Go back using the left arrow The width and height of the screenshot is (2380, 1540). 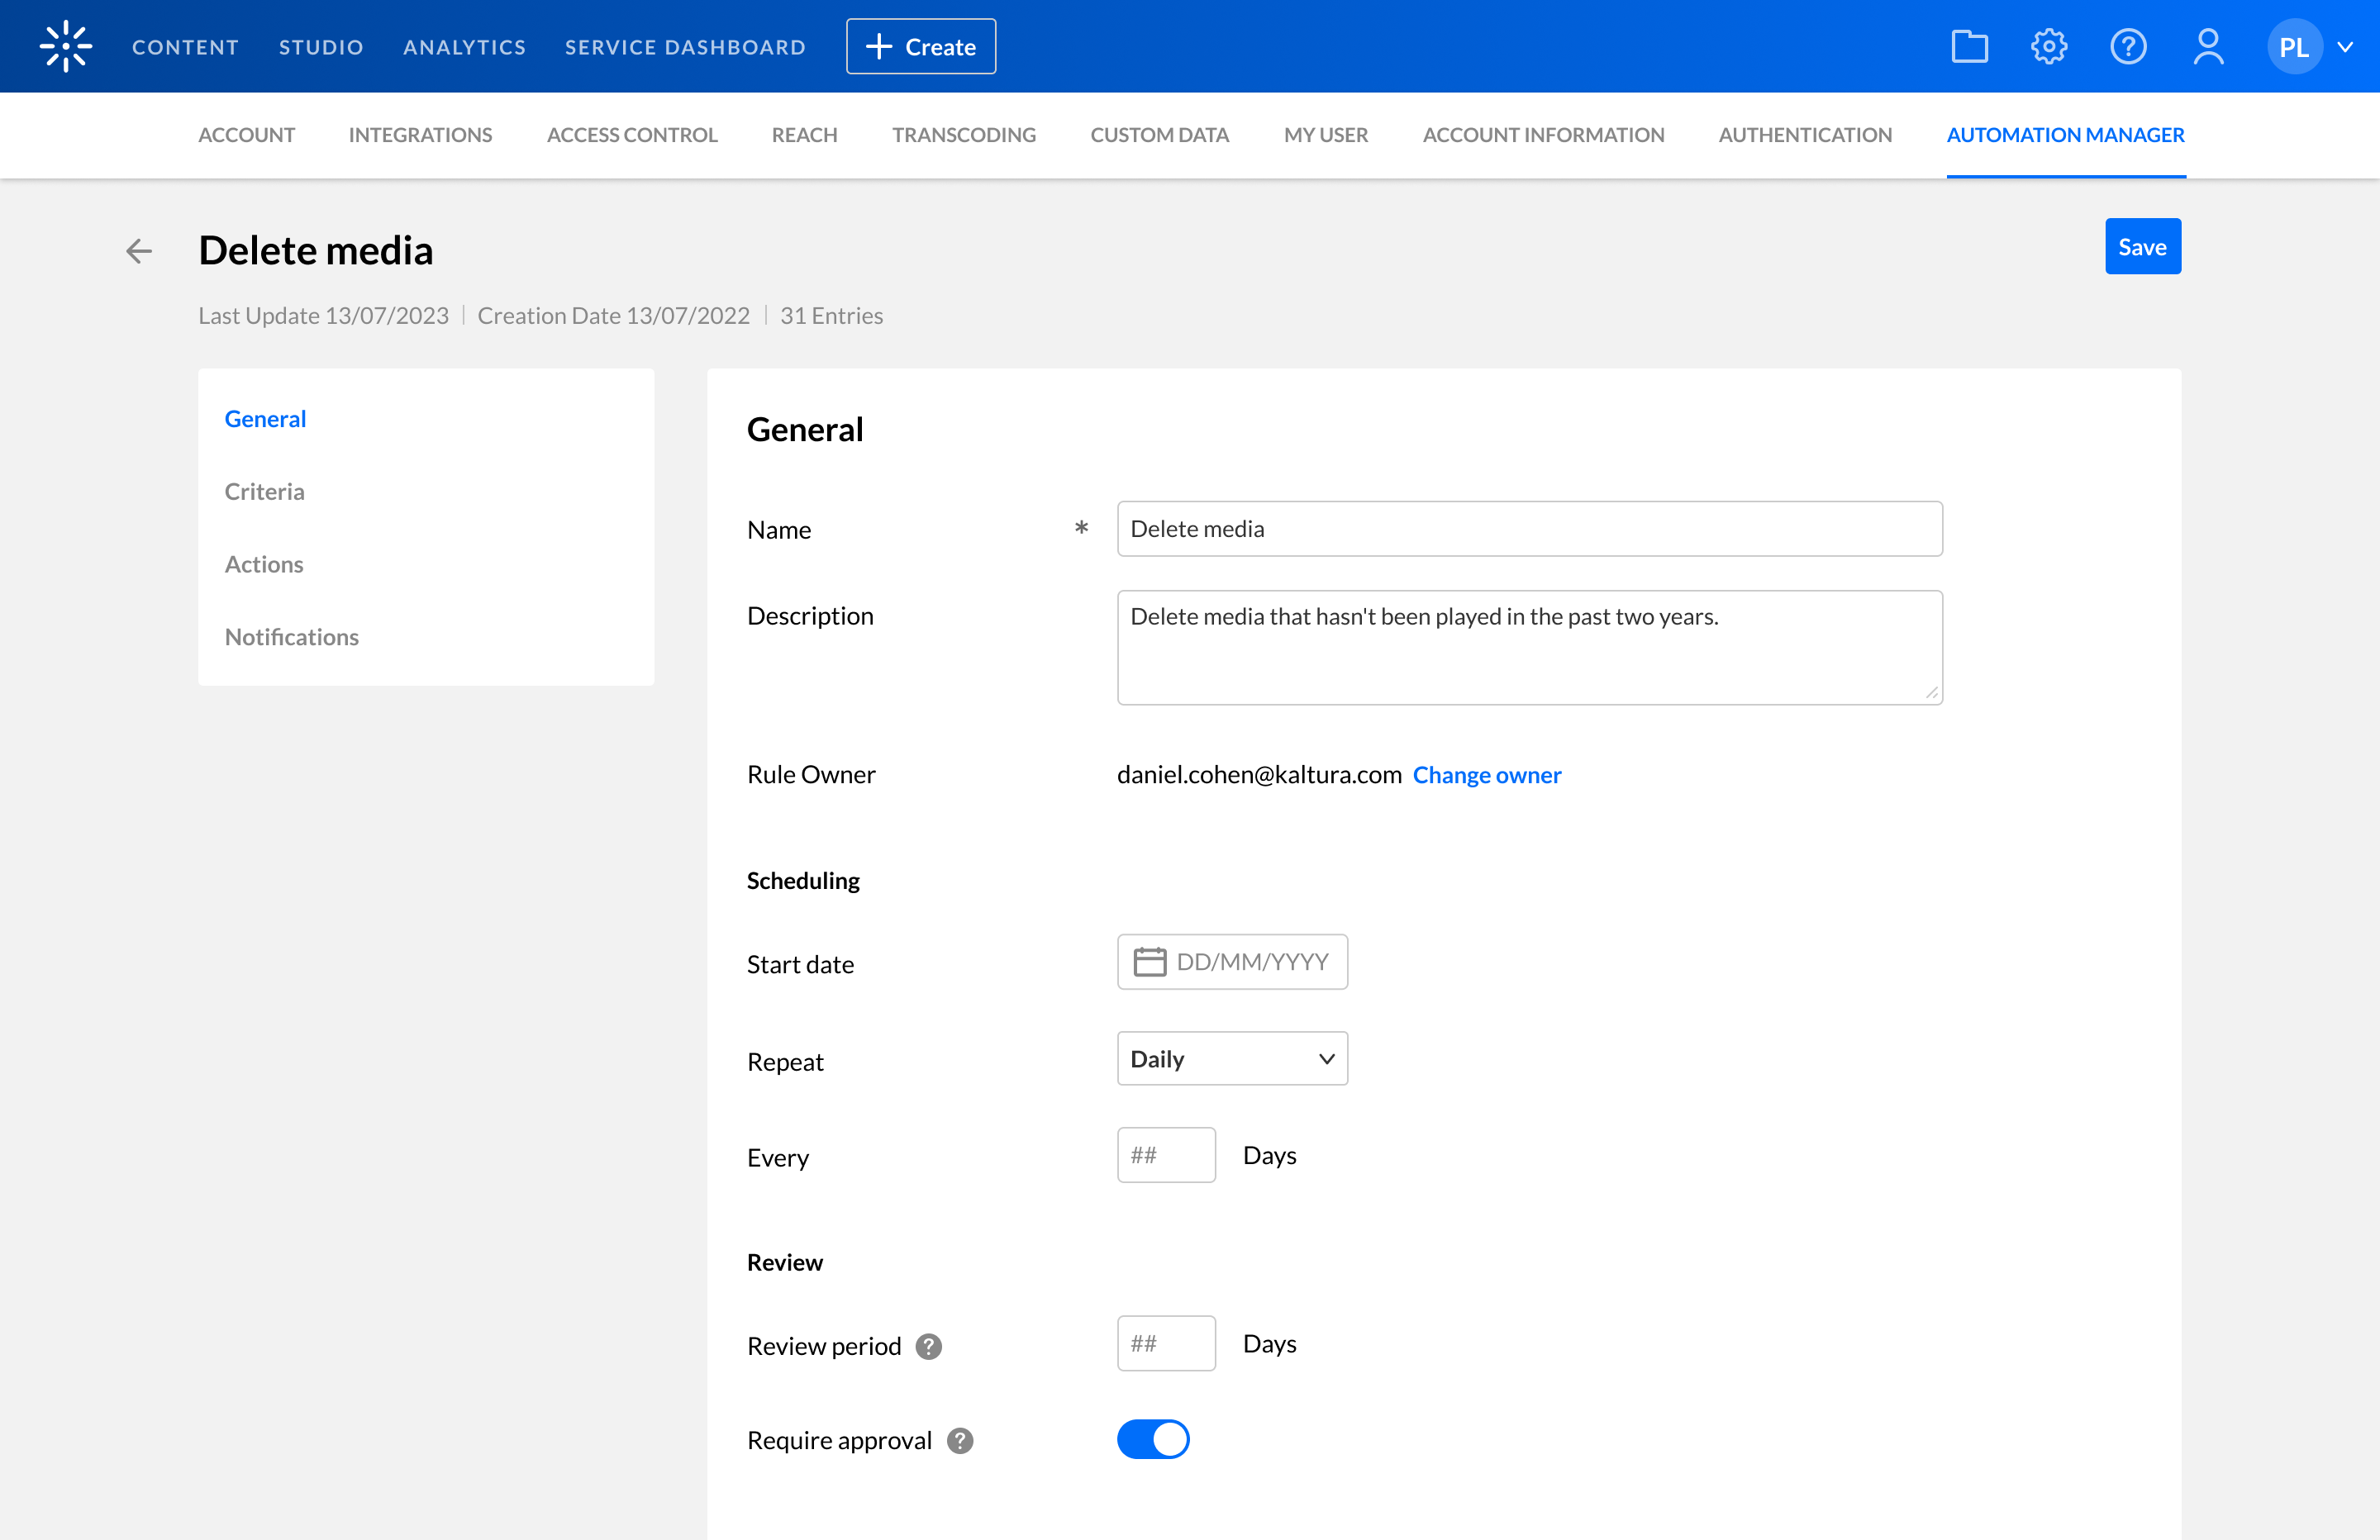coord(139,250)
